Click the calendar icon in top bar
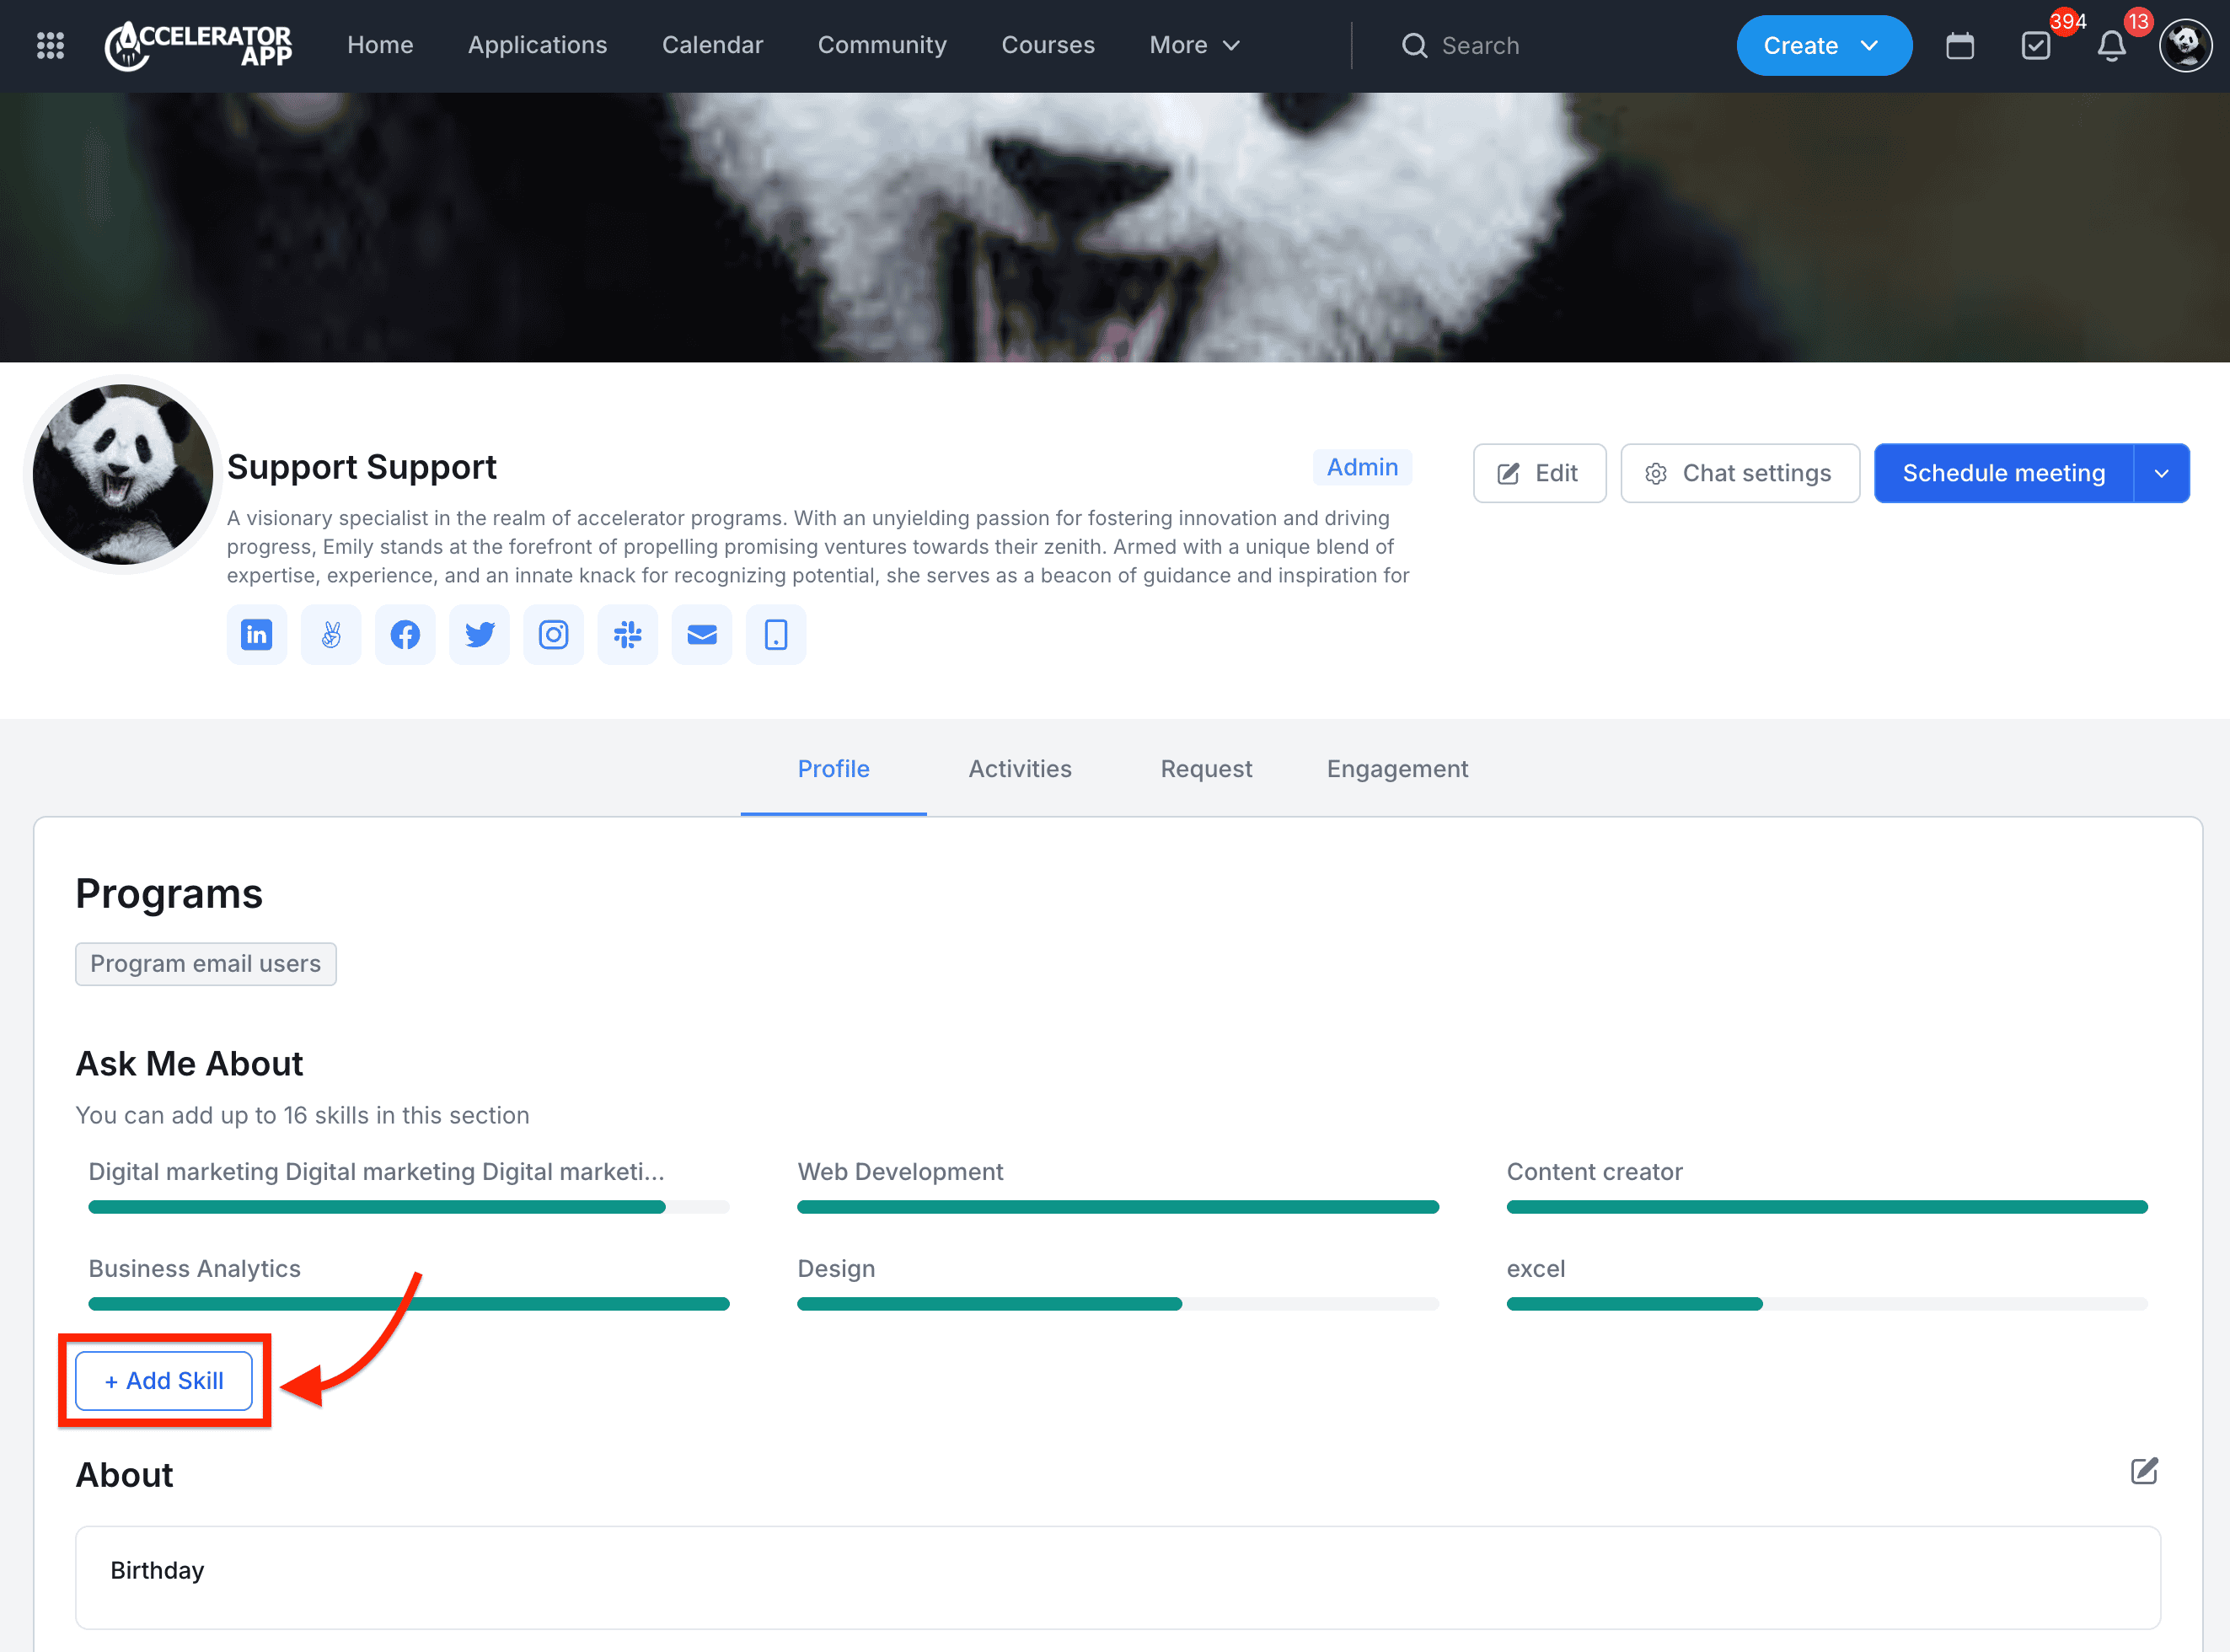This screenshot has height=1652, width=2230. point(1959,46)
